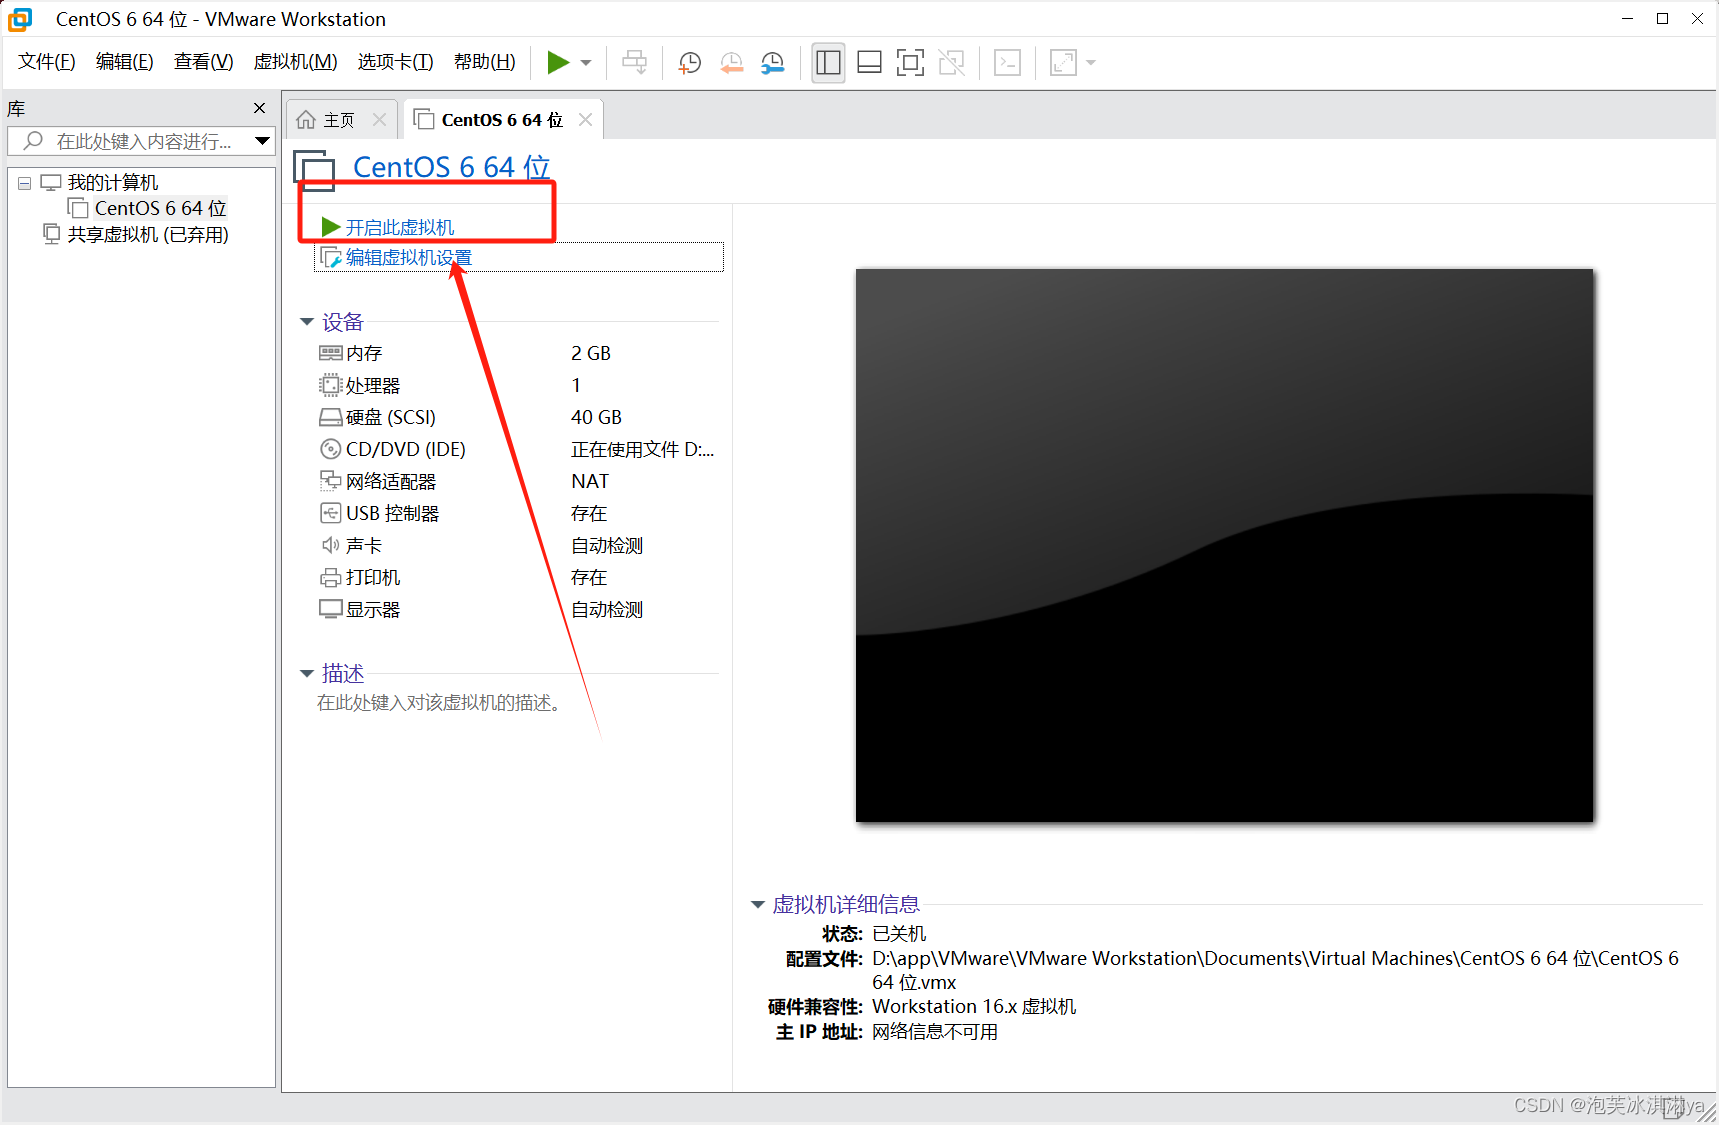The image size is (1719, 1125).
Task: Toggle the library sidebar view icon
Action: [828, 63]
